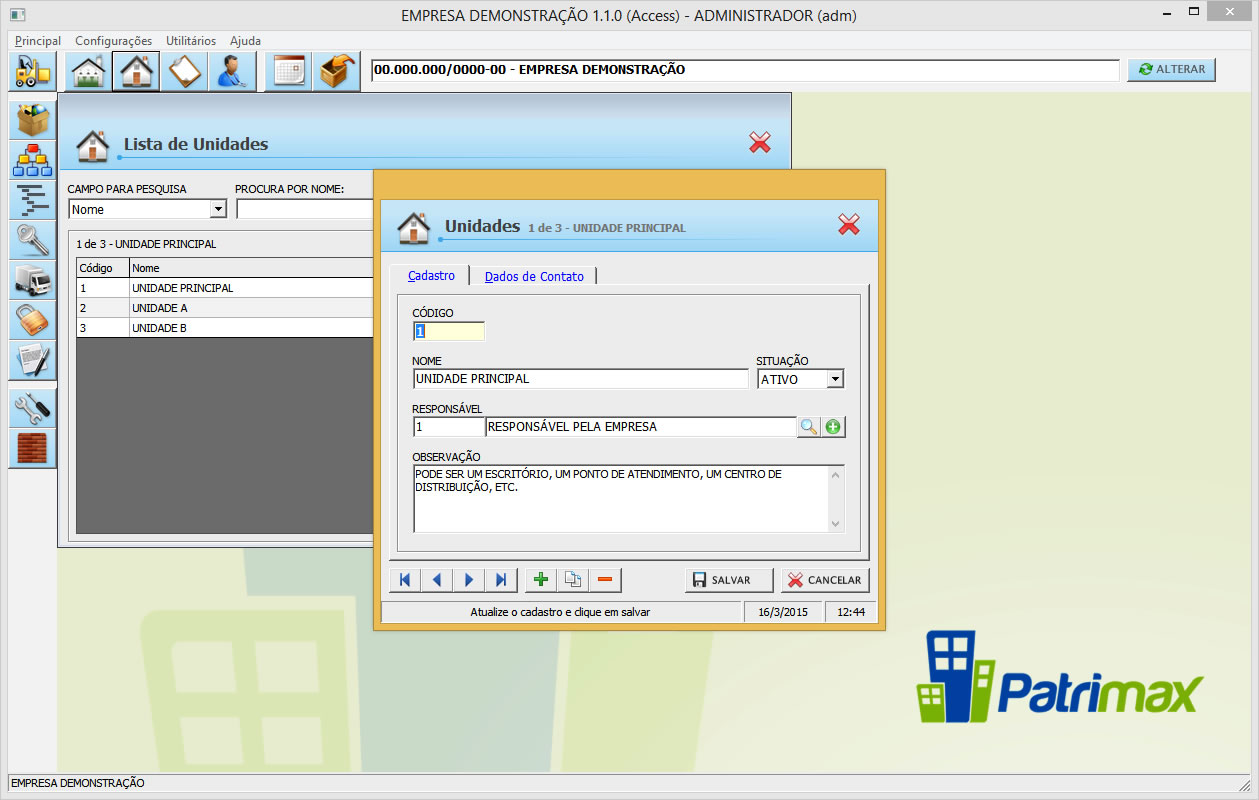1259x800 pixels.
Task: Close the Lista de Unidades window
Action: pyautogui.click(x=760, y=143)
